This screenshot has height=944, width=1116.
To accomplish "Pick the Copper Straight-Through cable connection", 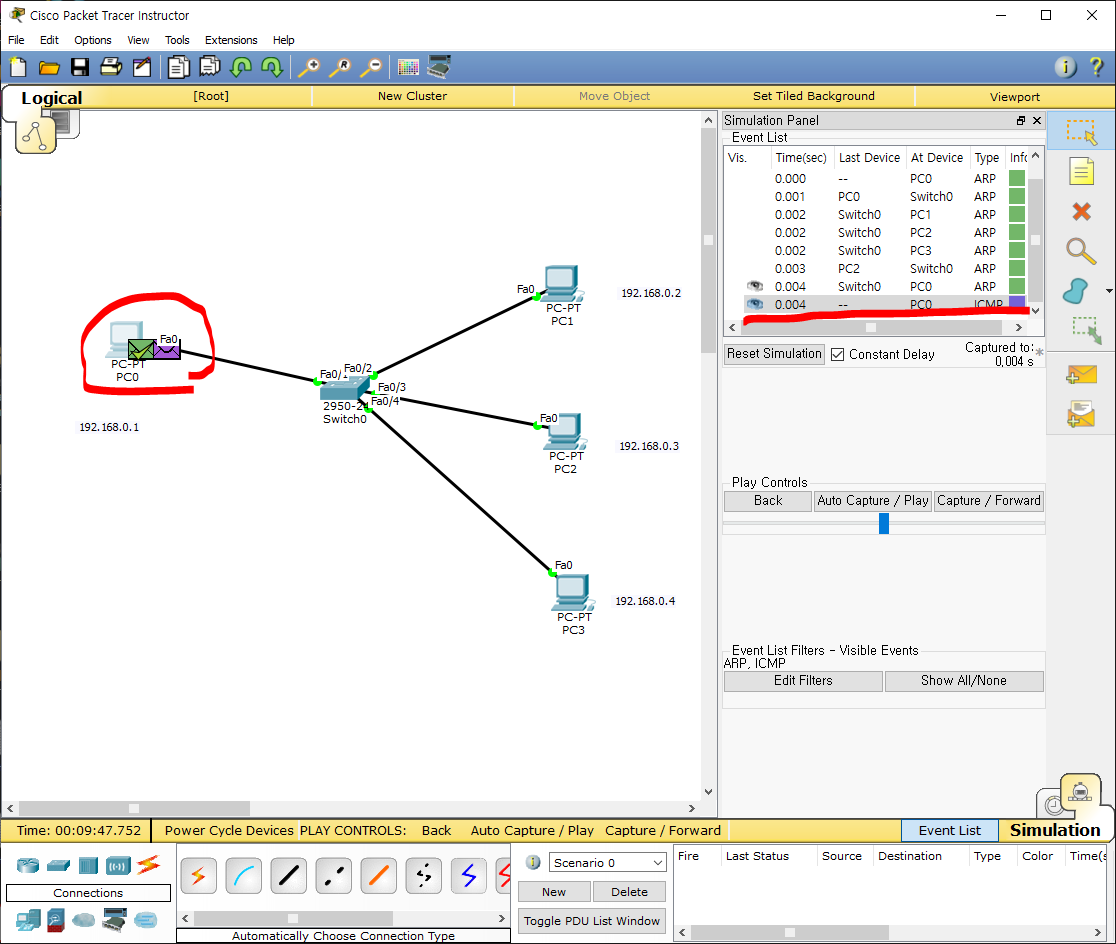I will pyautogui.click(x=288, y=876).
